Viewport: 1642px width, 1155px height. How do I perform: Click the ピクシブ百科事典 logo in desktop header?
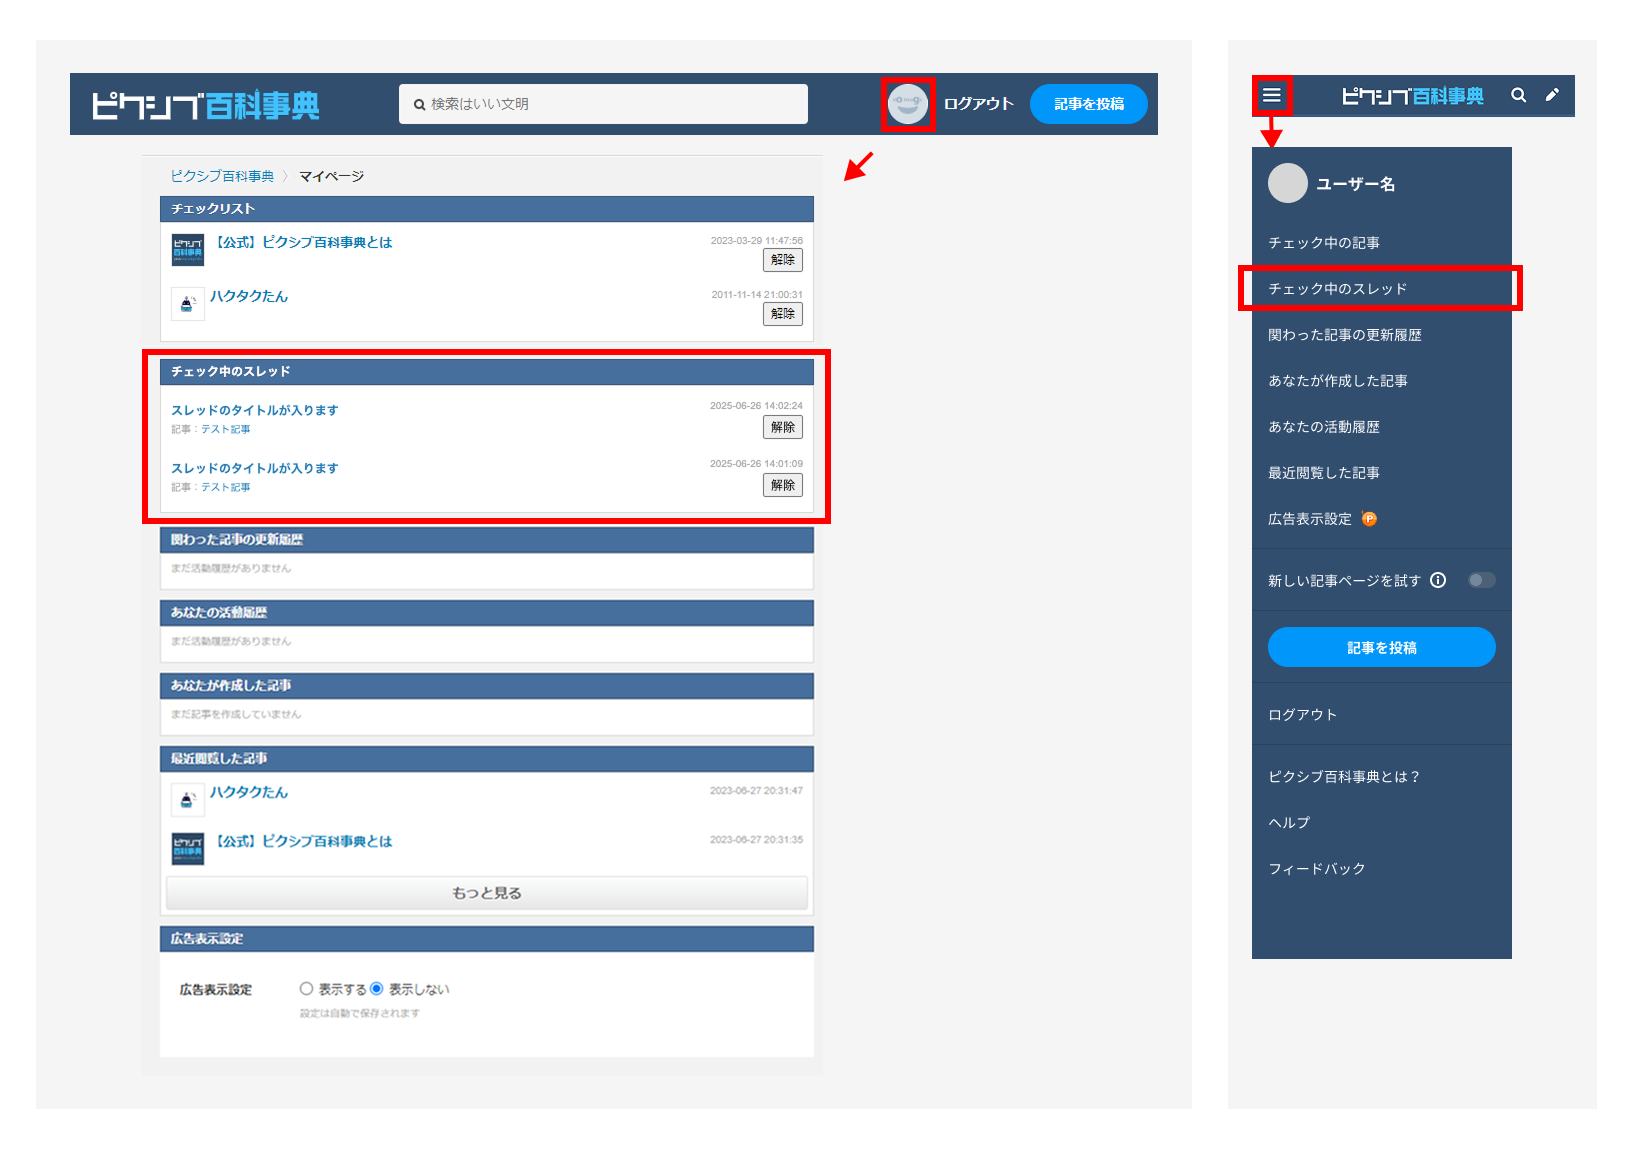click(206, 105)
